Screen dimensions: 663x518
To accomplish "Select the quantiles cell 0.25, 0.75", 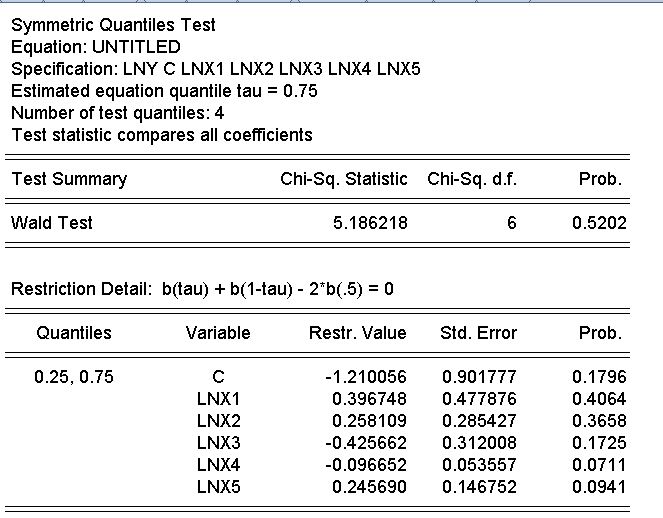I will 74,377.
